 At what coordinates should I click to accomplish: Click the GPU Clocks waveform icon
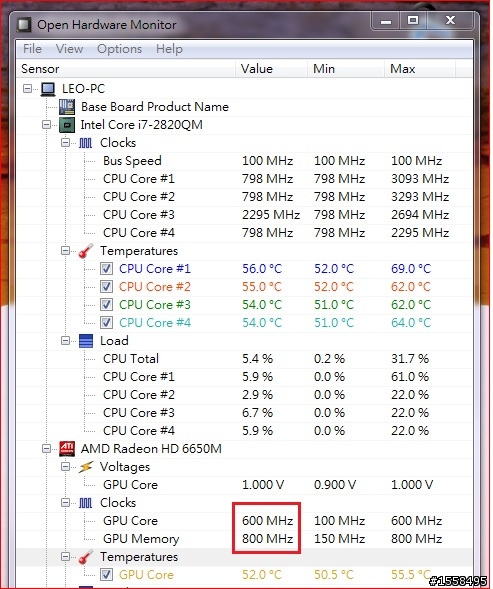click(86, 503)
